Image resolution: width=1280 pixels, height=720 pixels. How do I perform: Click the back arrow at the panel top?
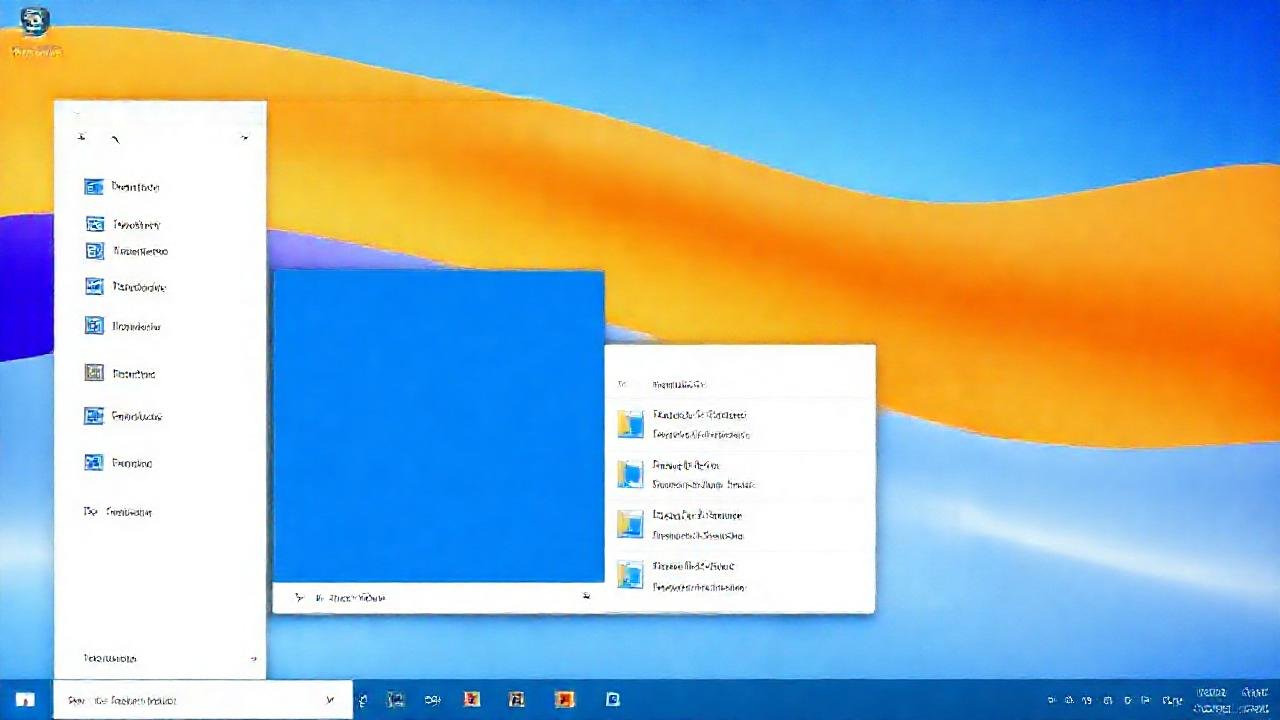[x=80, y=137]
